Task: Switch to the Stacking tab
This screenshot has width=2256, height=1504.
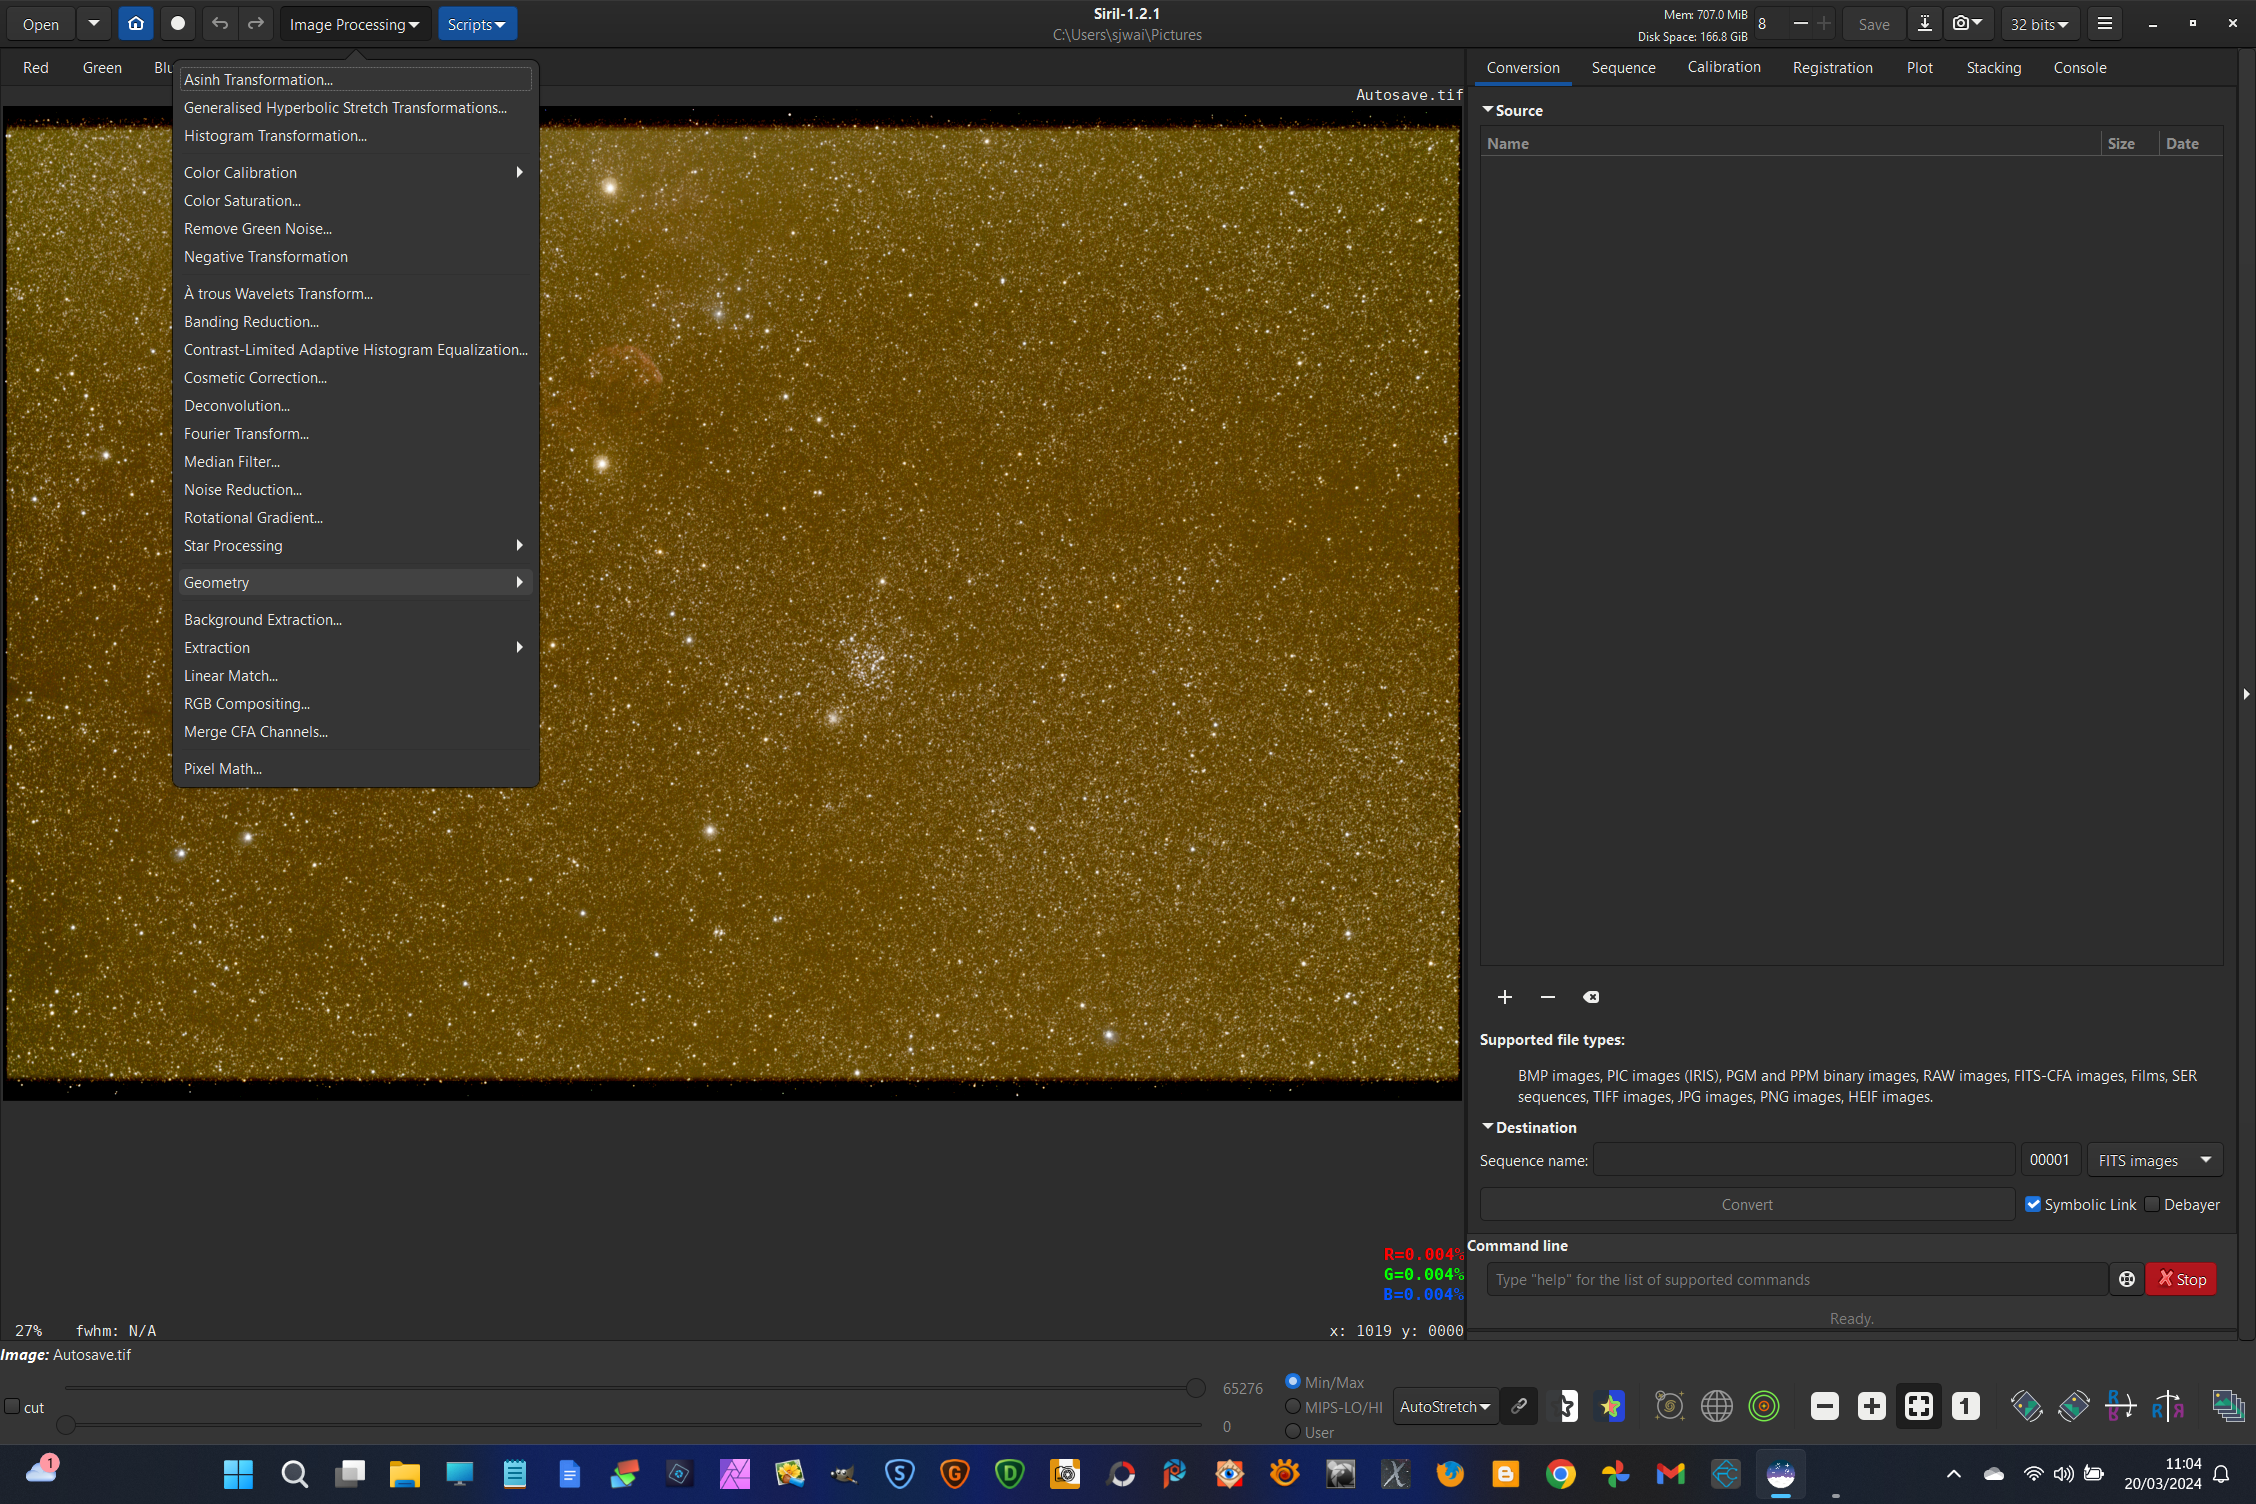Action: coord(1993,68)
